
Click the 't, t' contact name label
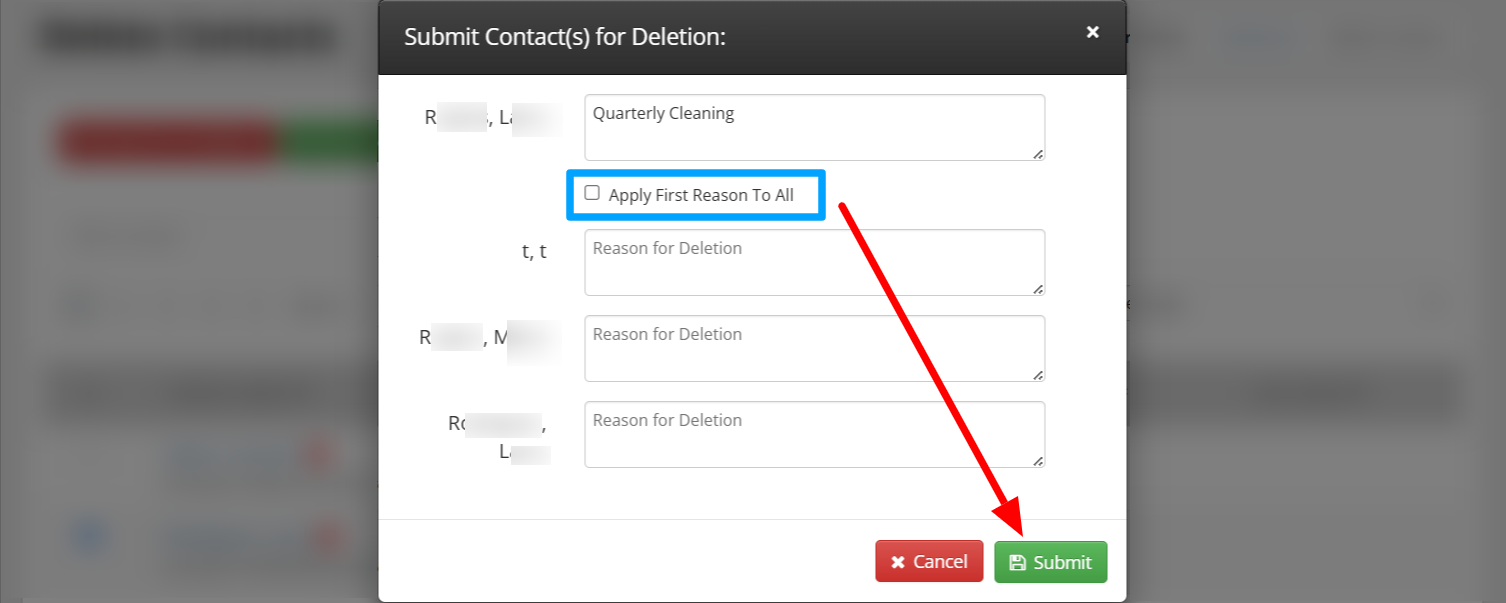click(x=534, y=251)
